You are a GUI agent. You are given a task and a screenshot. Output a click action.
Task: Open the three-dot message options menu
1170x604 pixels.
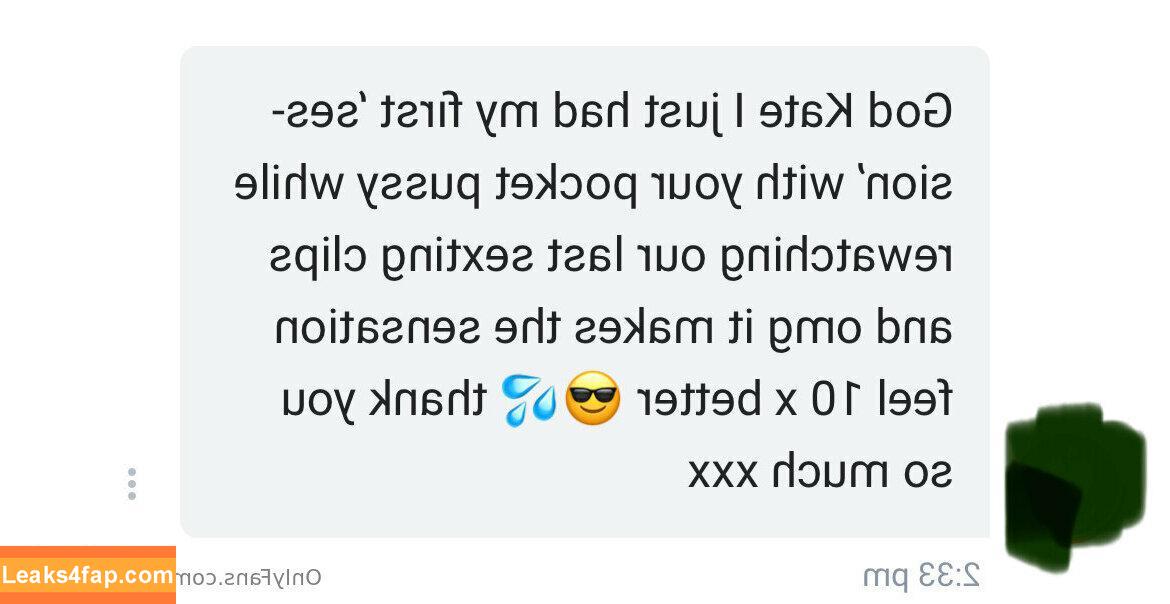pyautogui.click(x=132, y=484)
